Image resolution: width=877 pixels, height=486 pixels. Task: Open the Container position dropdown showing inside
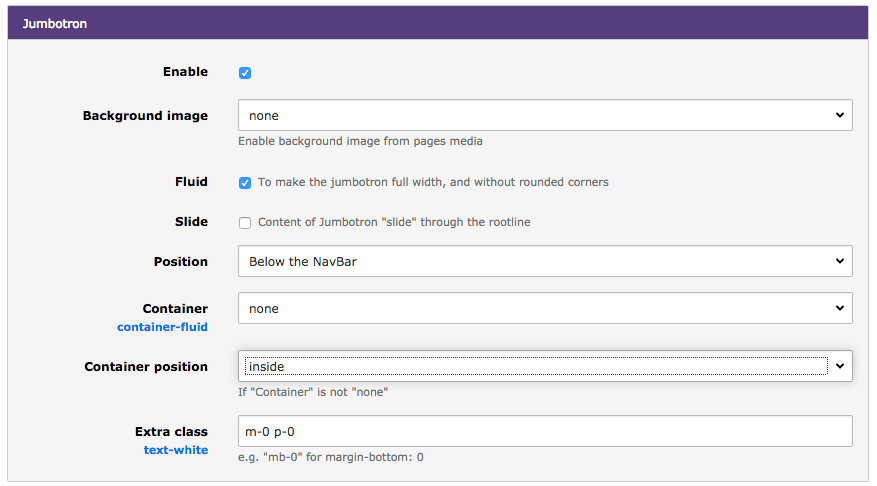(545, 366)
